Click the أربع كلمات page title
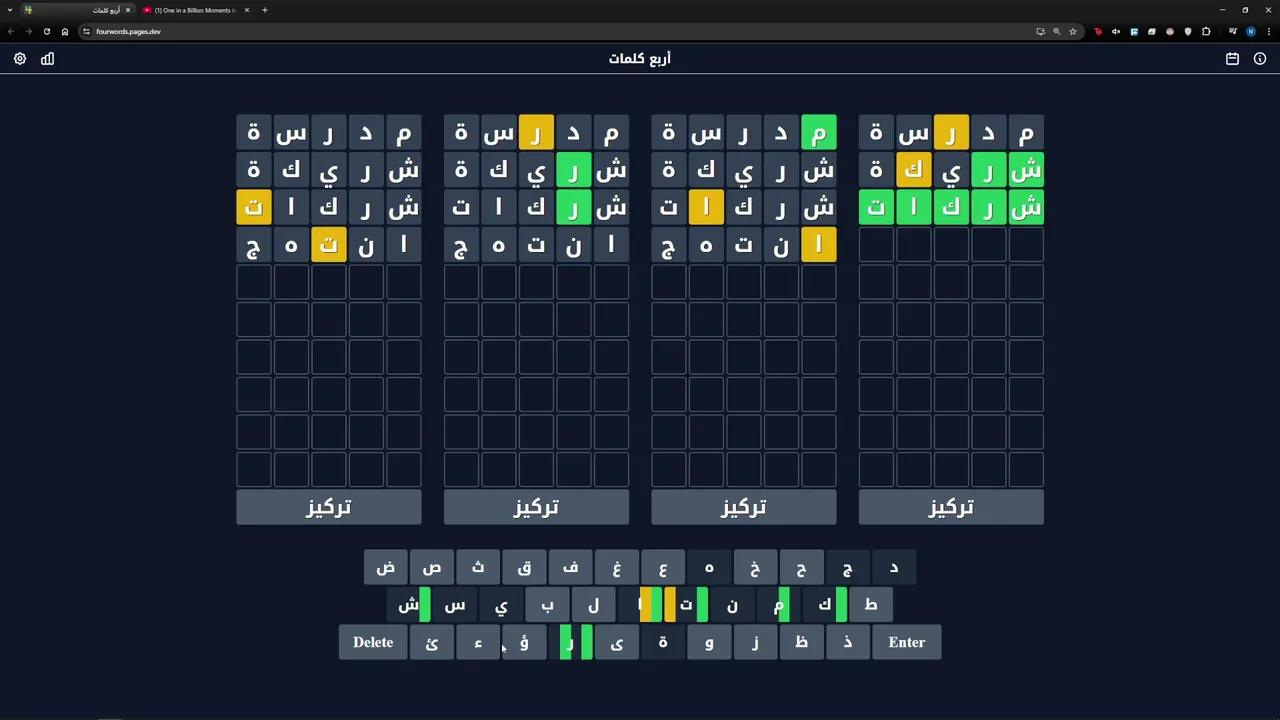The image size is (1280, 720). [640, 59]
